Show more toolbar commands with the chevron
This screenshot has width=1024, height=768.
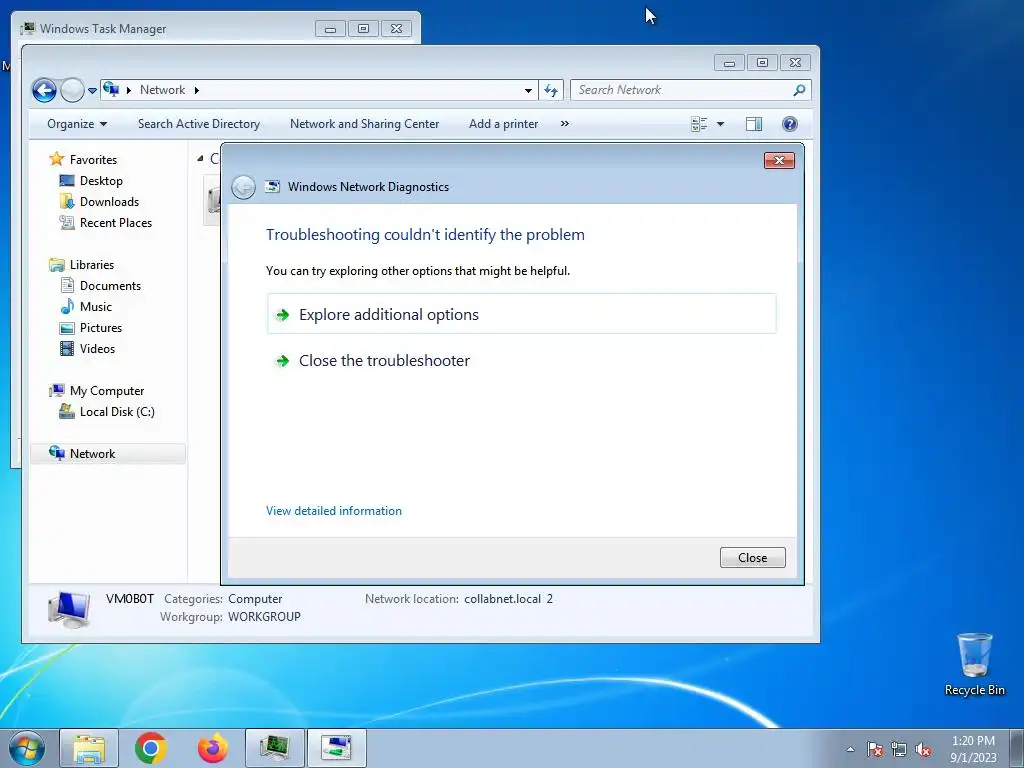(x=565, y=124)
